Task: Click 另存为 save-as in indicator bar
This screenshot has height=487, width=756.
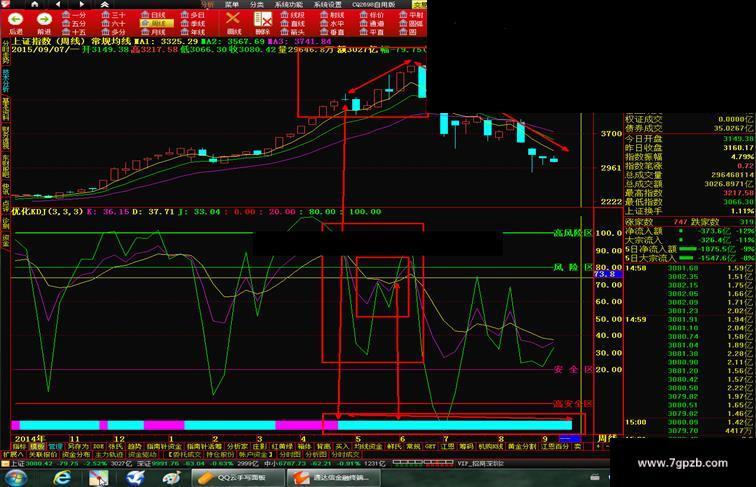Action: click(78, 446)
